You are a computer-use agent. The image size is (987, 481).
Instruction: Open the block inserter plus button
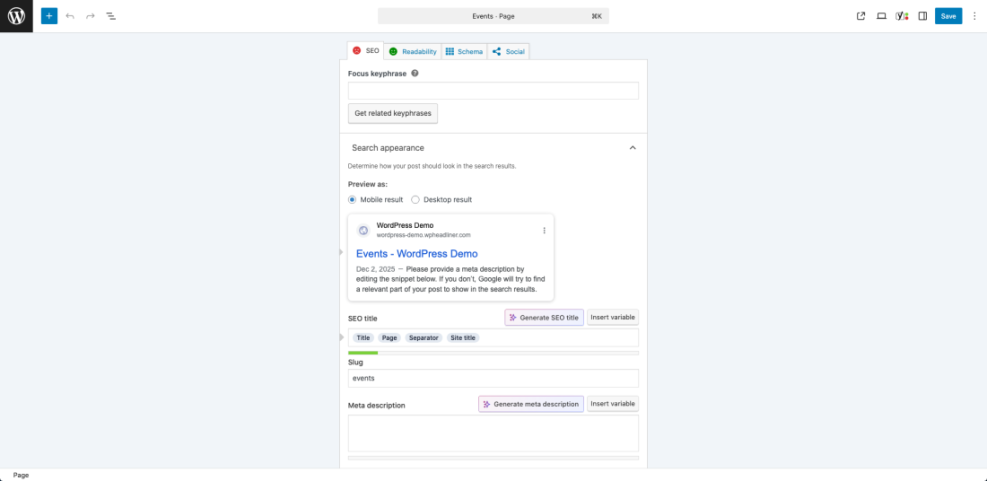pos(49,16)
